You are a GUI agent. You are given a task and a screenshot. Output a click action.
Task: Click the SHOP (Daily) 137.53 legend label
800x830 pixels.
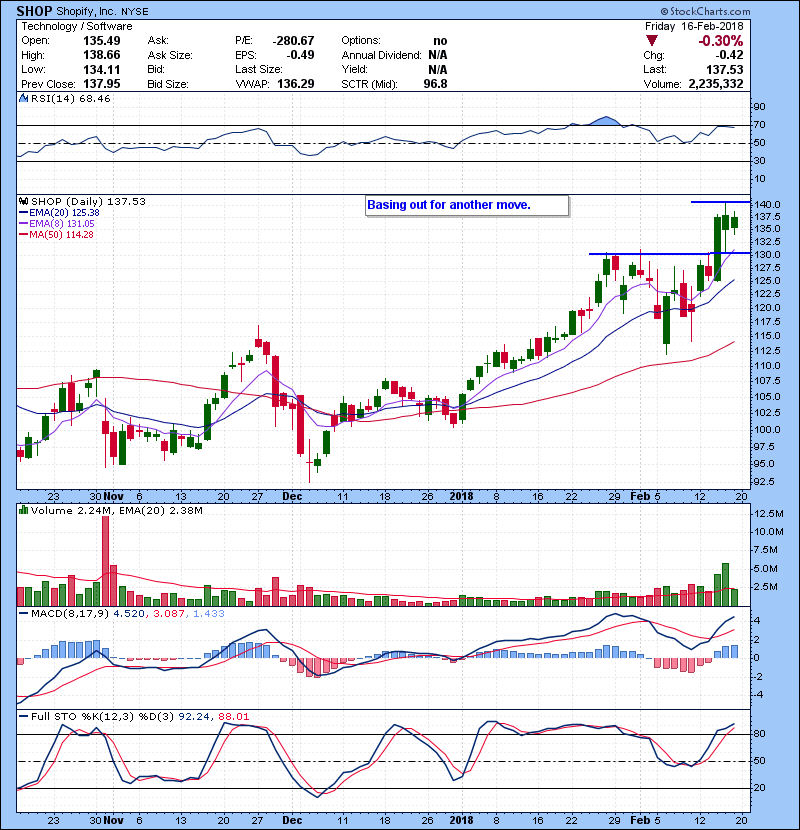click(x=88, y=202)
